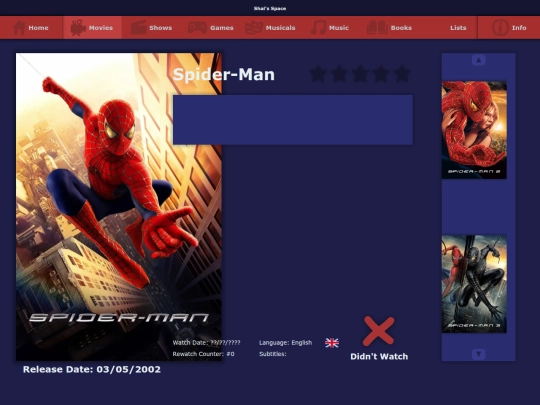Open the Home tab

(32, 28)
